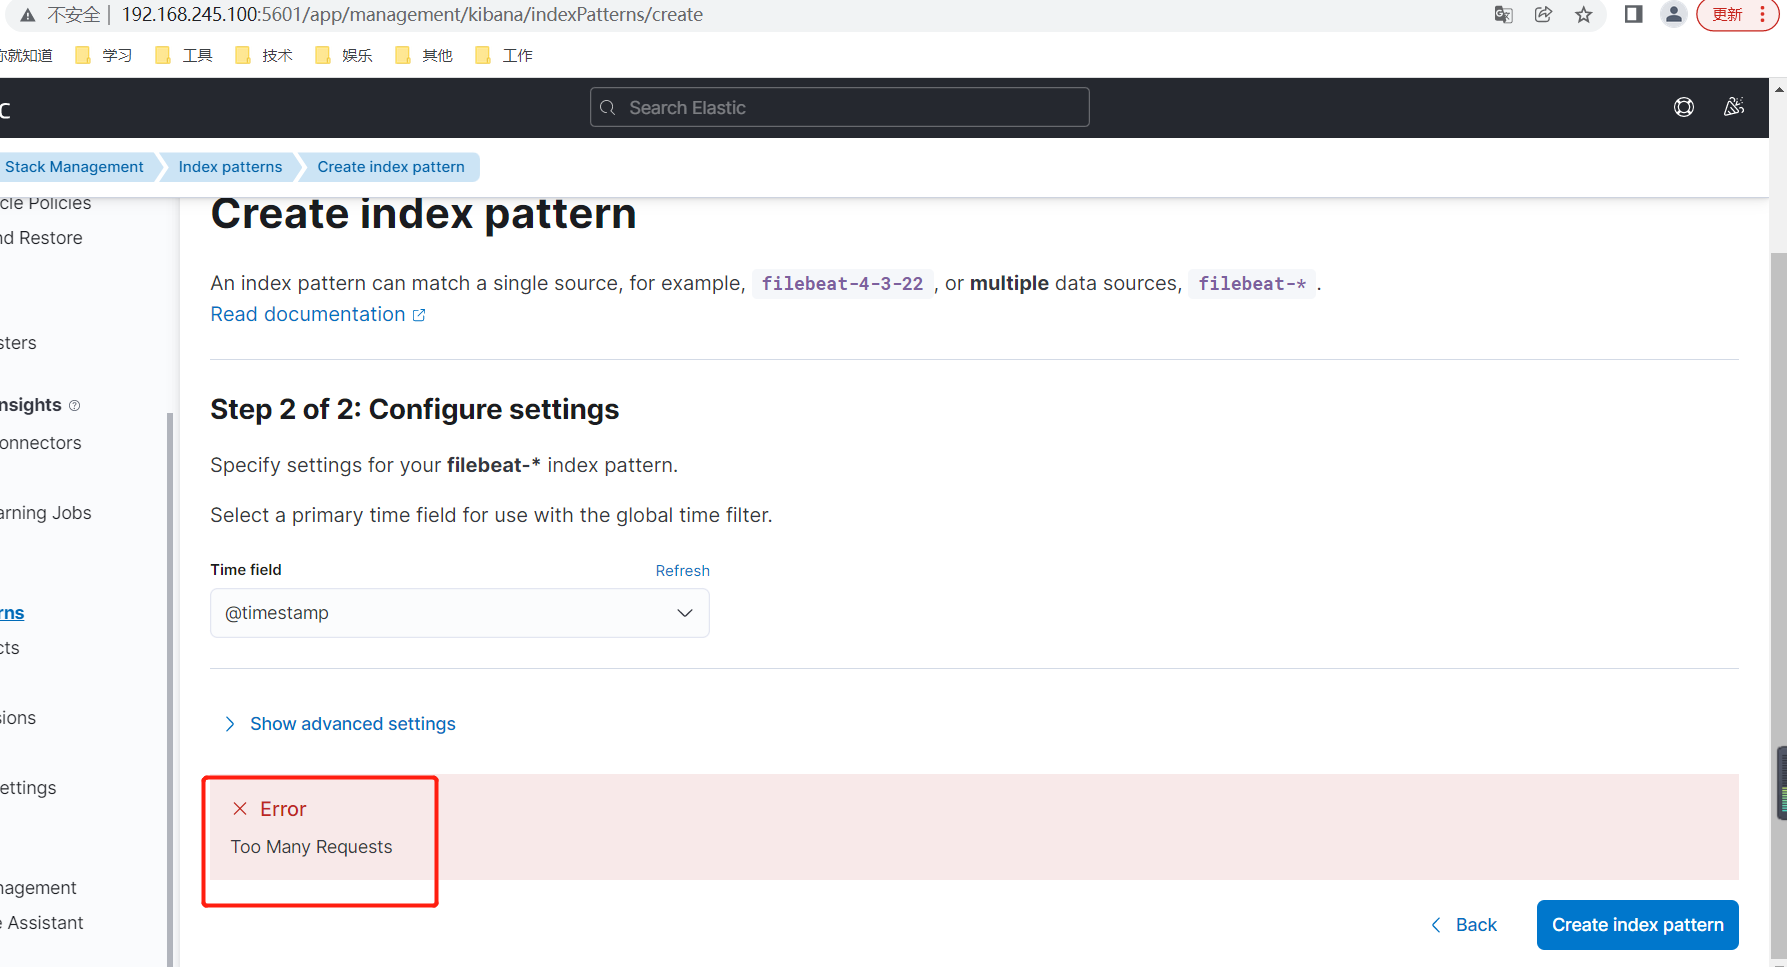Image resolution: width=1787 pixels, height=967 pixels.
Task: Open the 技术 bookmark folder
Action: [x=264, y=55]
